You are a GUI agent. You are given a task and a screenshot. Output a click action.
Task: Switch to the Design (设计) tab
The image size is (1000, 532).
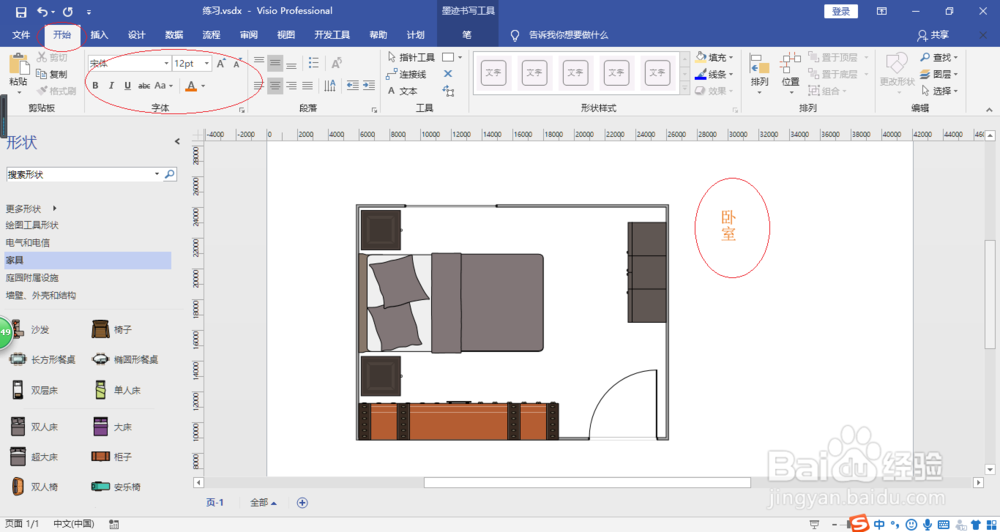pyautogui.click(x=136, y=35)
